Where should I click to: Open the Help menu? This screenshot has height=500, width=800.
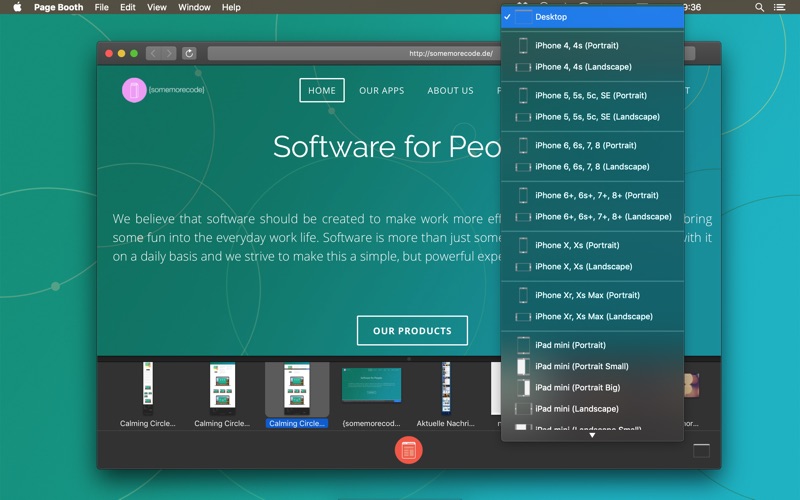click(x=231, y=7)
